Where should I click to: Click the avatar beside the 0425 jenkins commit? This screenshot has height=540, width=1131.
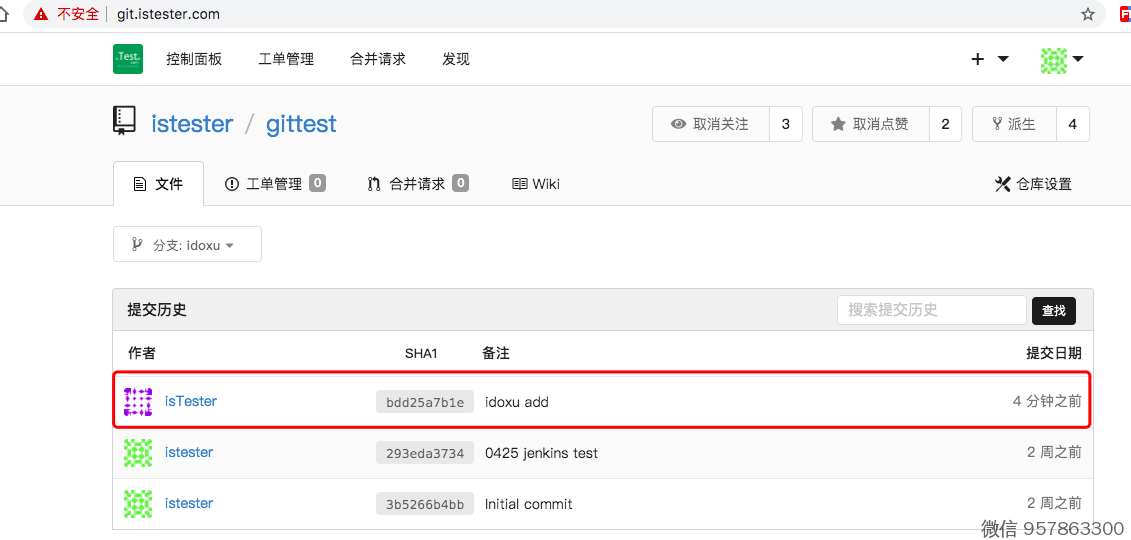[138, 452]
